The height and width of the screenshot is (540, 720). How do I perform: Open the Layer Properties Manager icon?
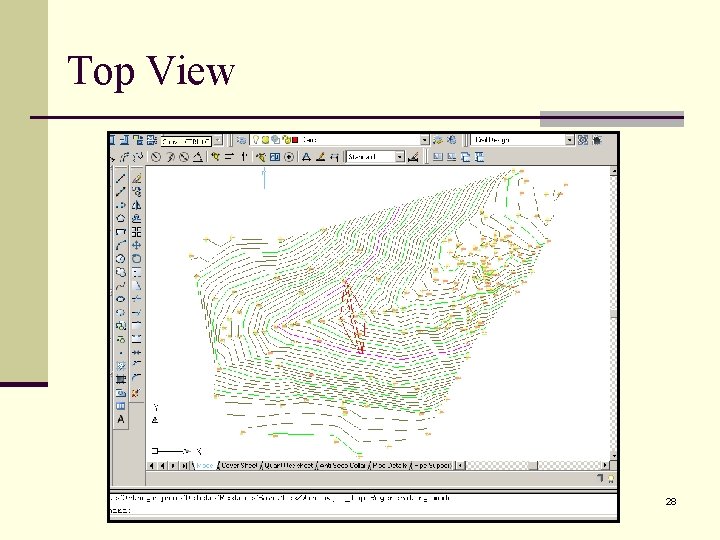(242, 140)
